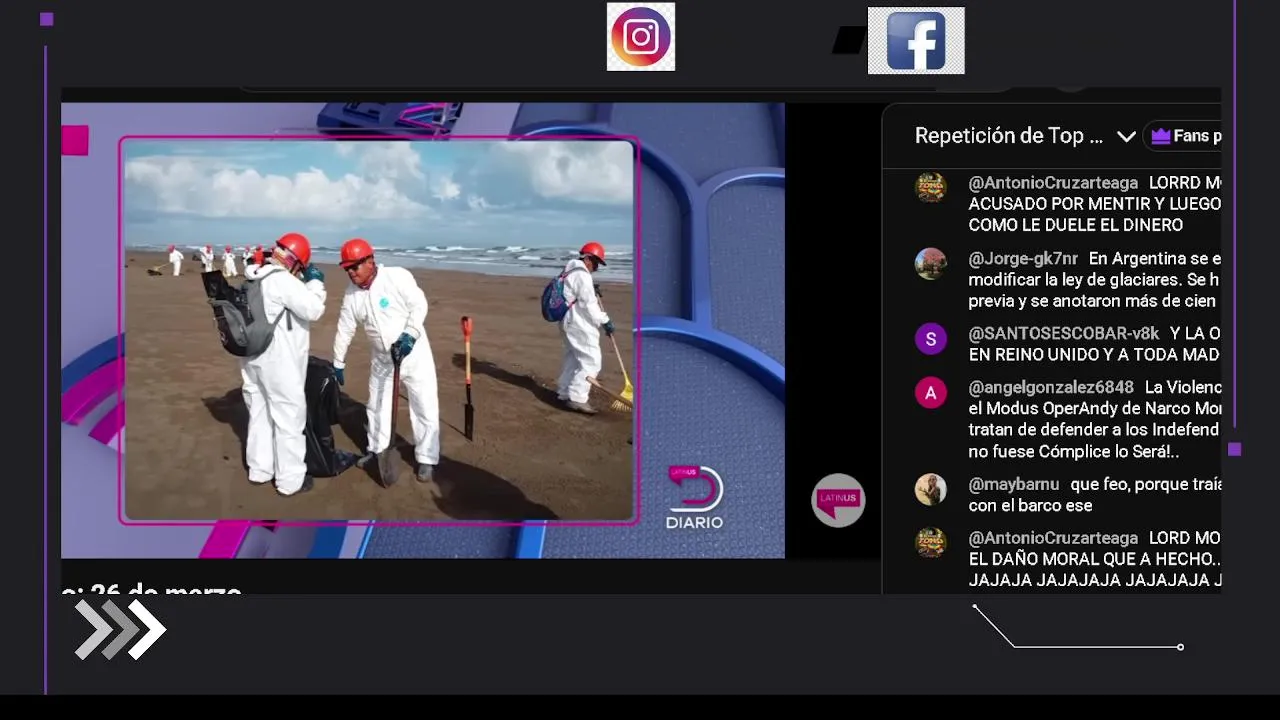Image resolution: width=1280 pixels, height=720 pixels.
Task: Click comment text 'JAJAJA JAJAJAJA'
Action: point(1045,581)
